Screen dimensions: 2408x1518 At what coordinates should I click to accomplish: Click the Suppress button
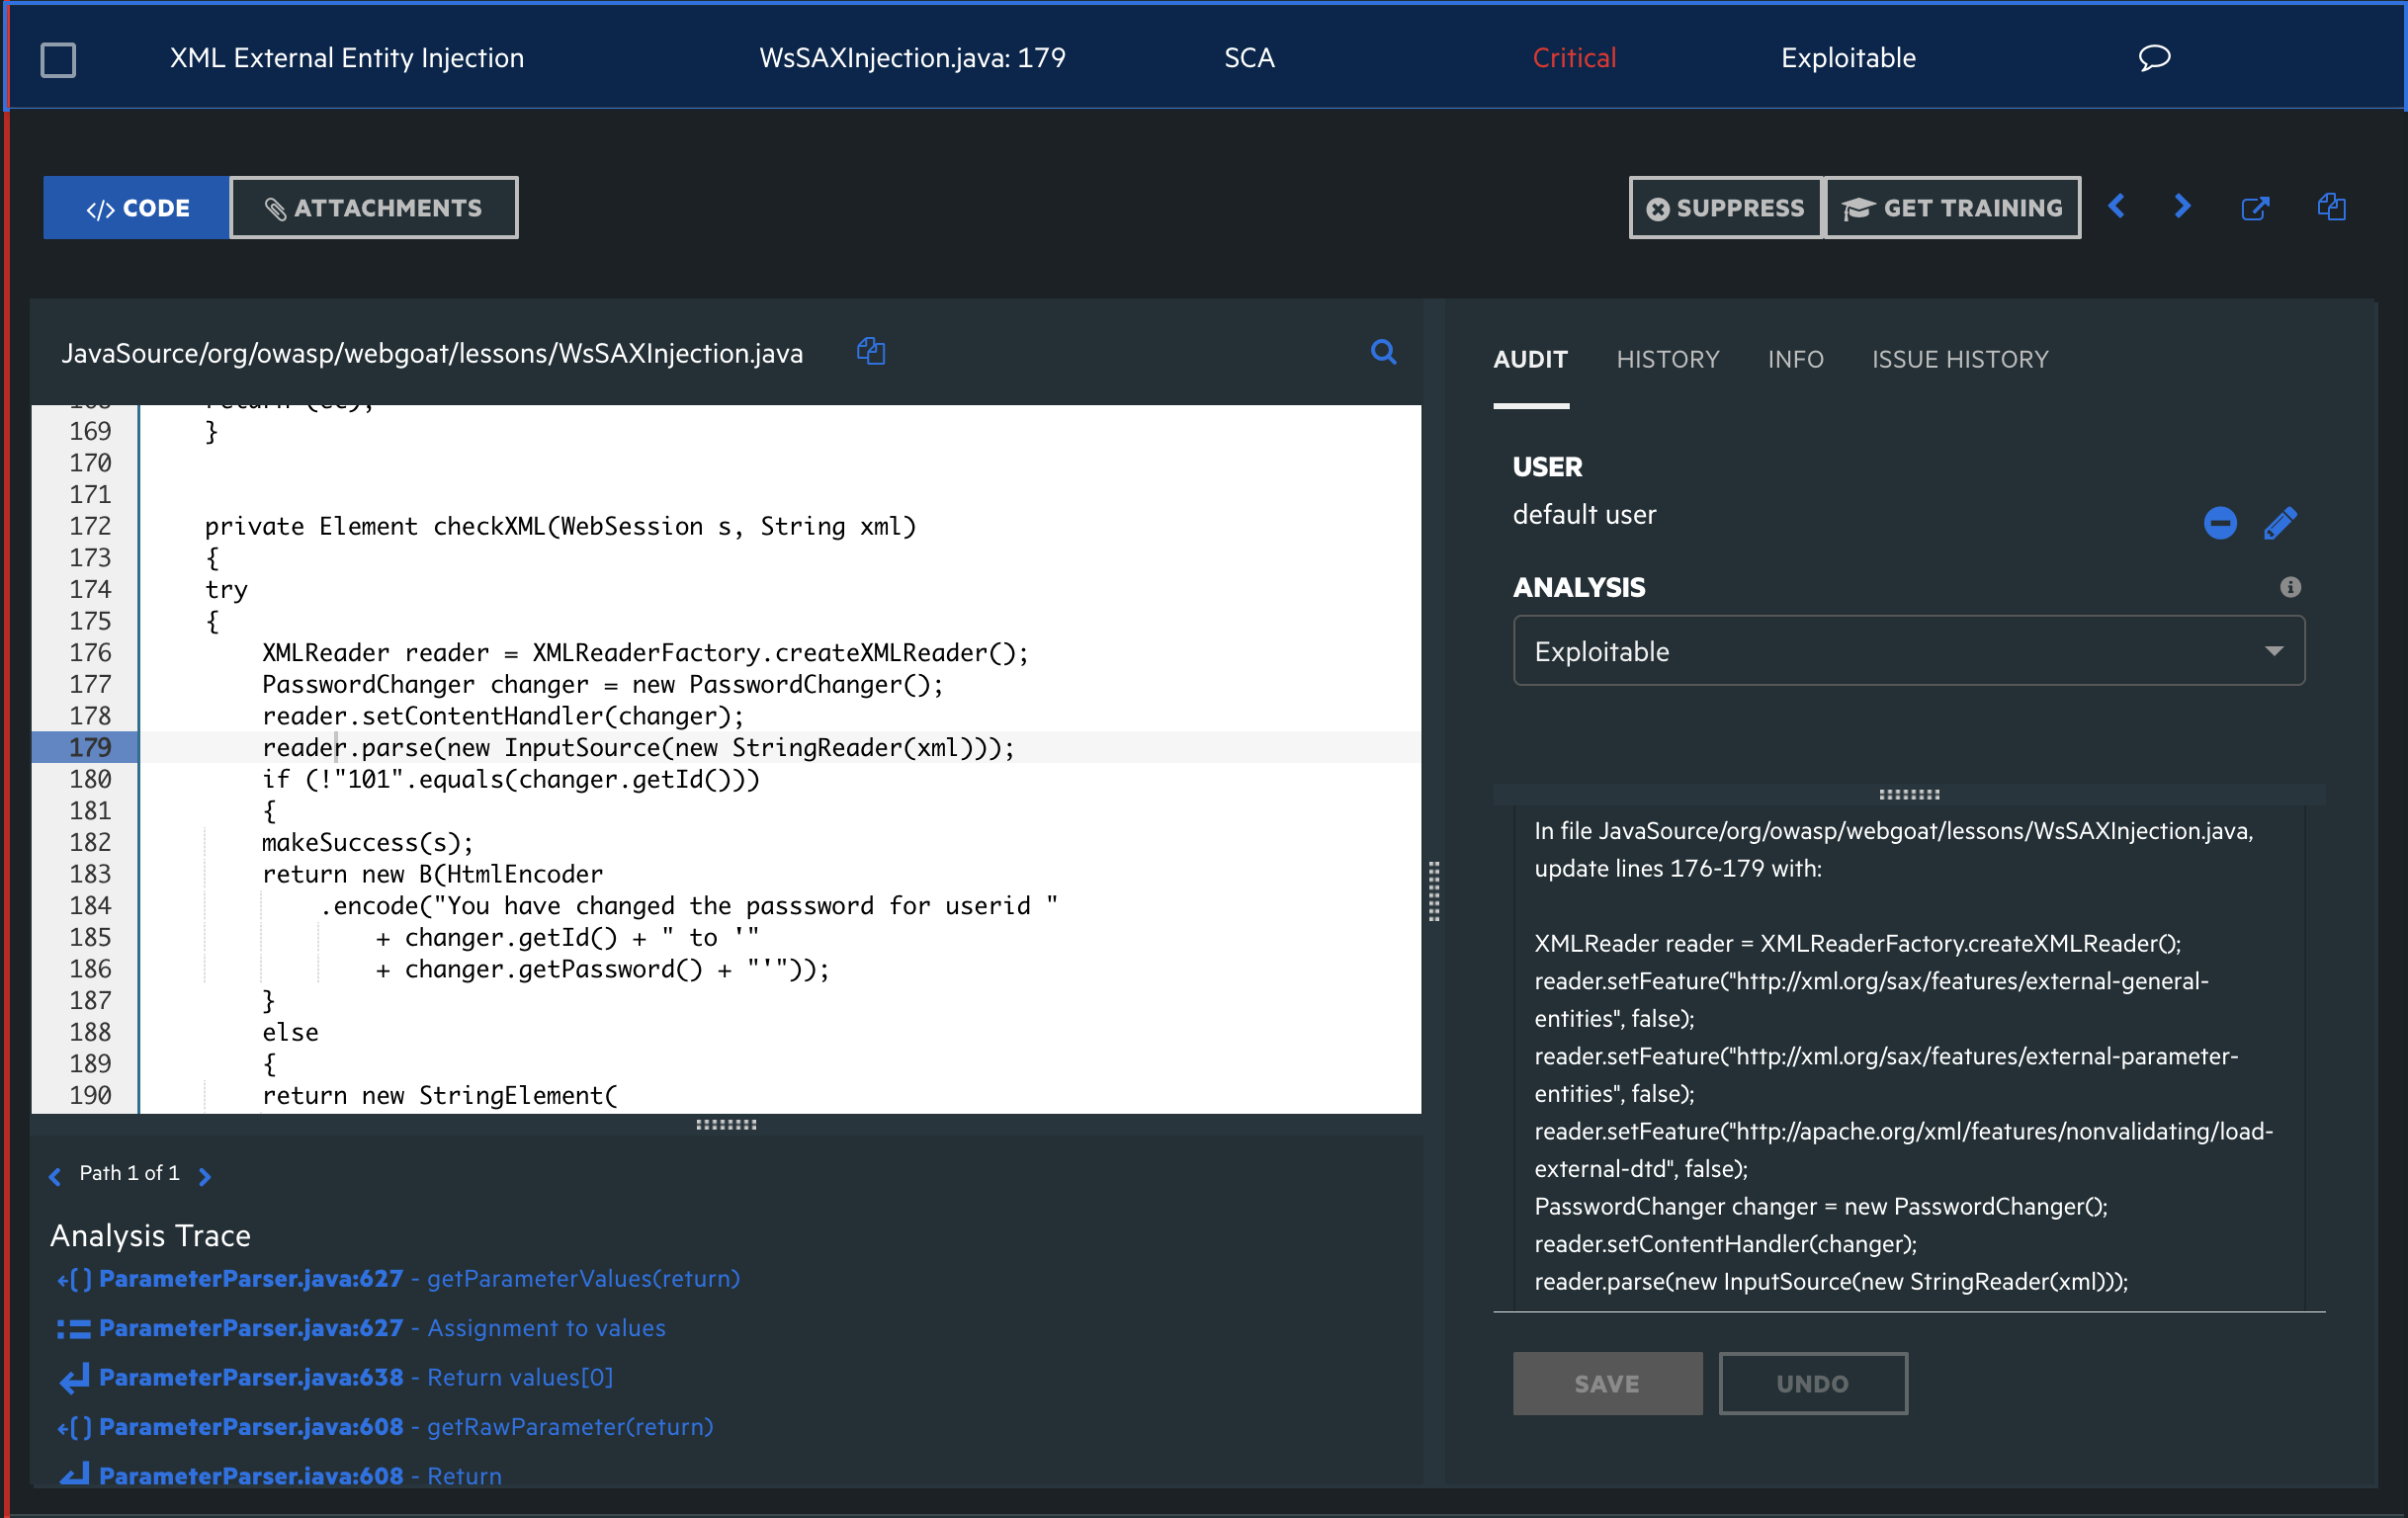click(1725, 208)
